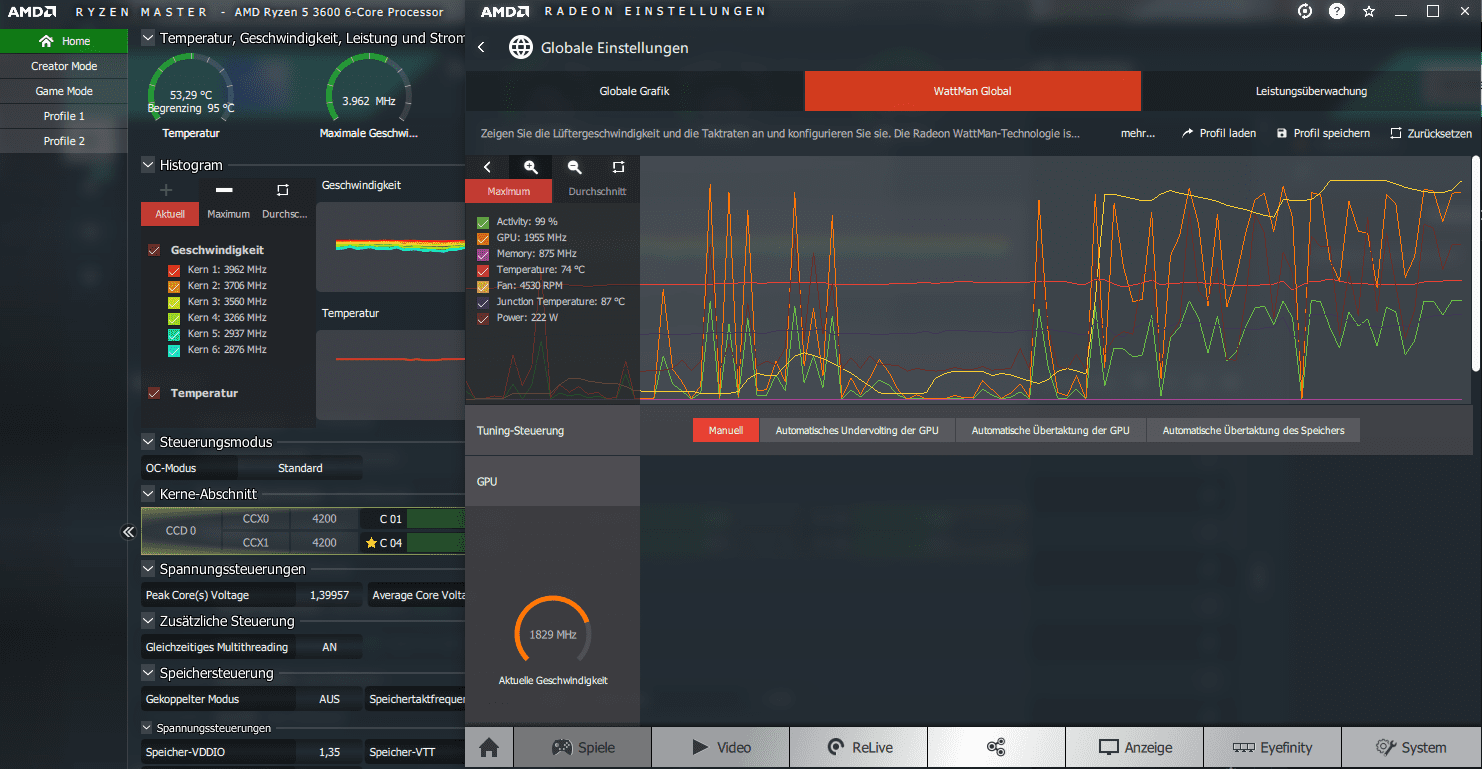Choose Automatische Übertaktung des Speichers
Viewport: 1482px width, 769px height.
(x=1253, y=430)
